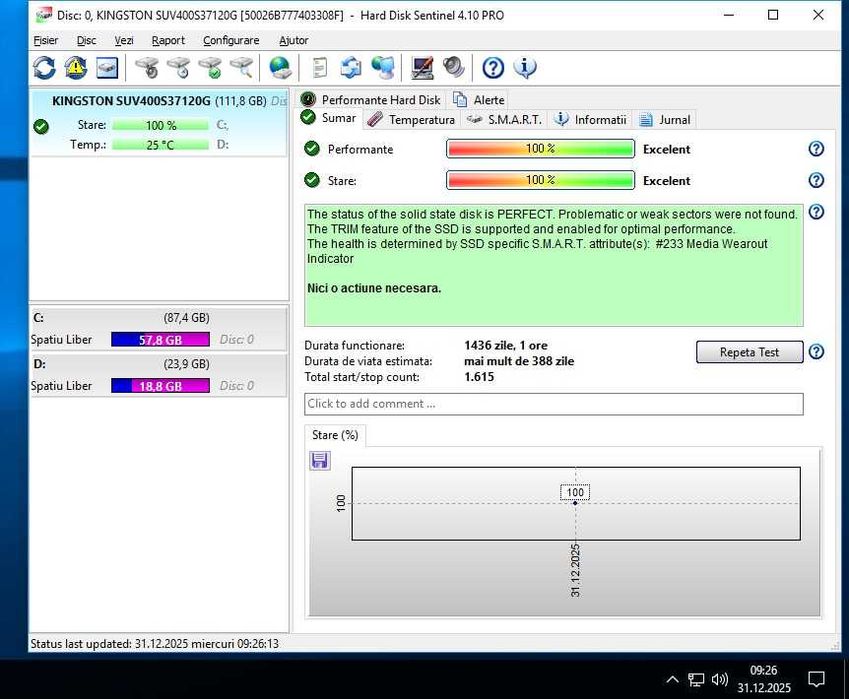Click the monitor with pencil configuration icon

(422, 68)
